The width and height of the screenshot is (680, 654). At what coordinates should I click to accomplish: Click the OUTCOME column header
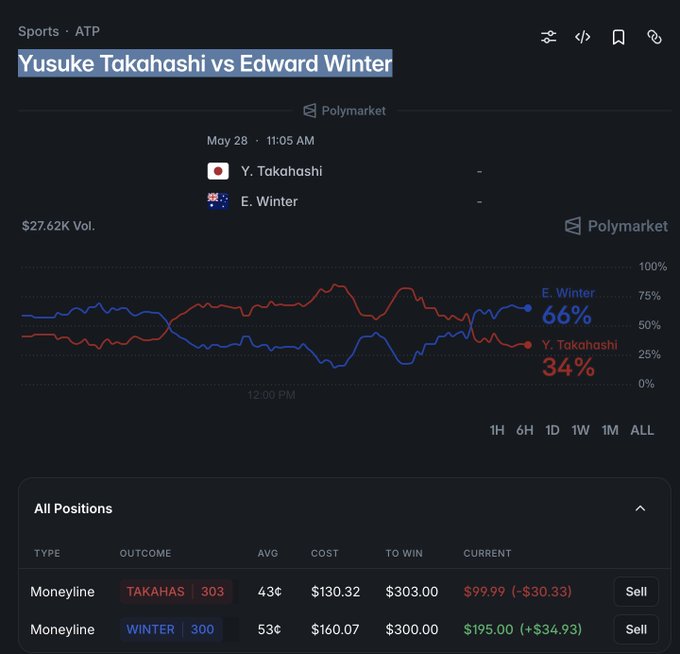click(x=145, y=553)
